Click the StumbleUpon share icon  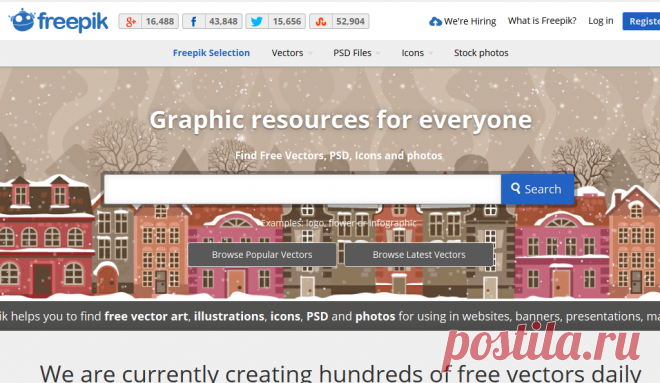tap(321, 21)
